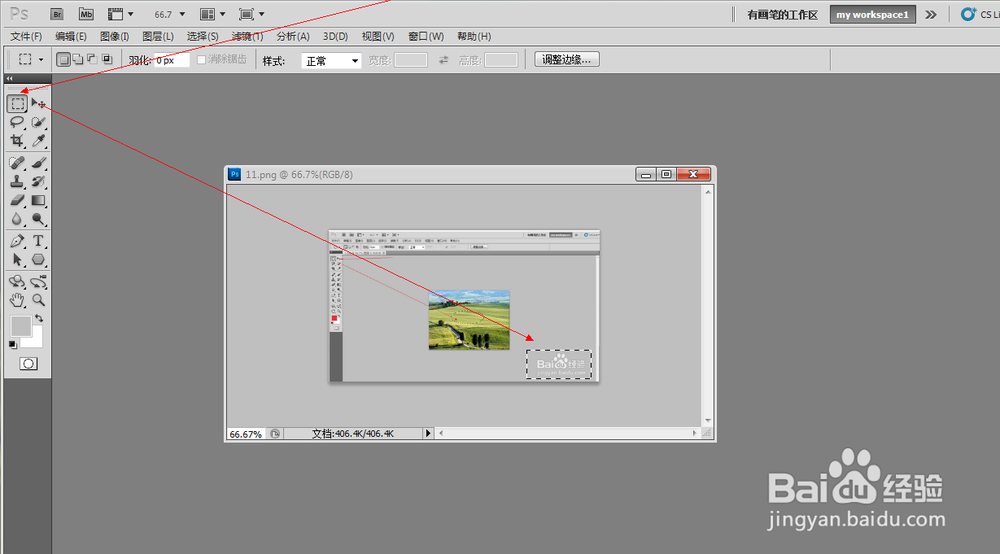Open the 文件(F) menu

(26, 36)
